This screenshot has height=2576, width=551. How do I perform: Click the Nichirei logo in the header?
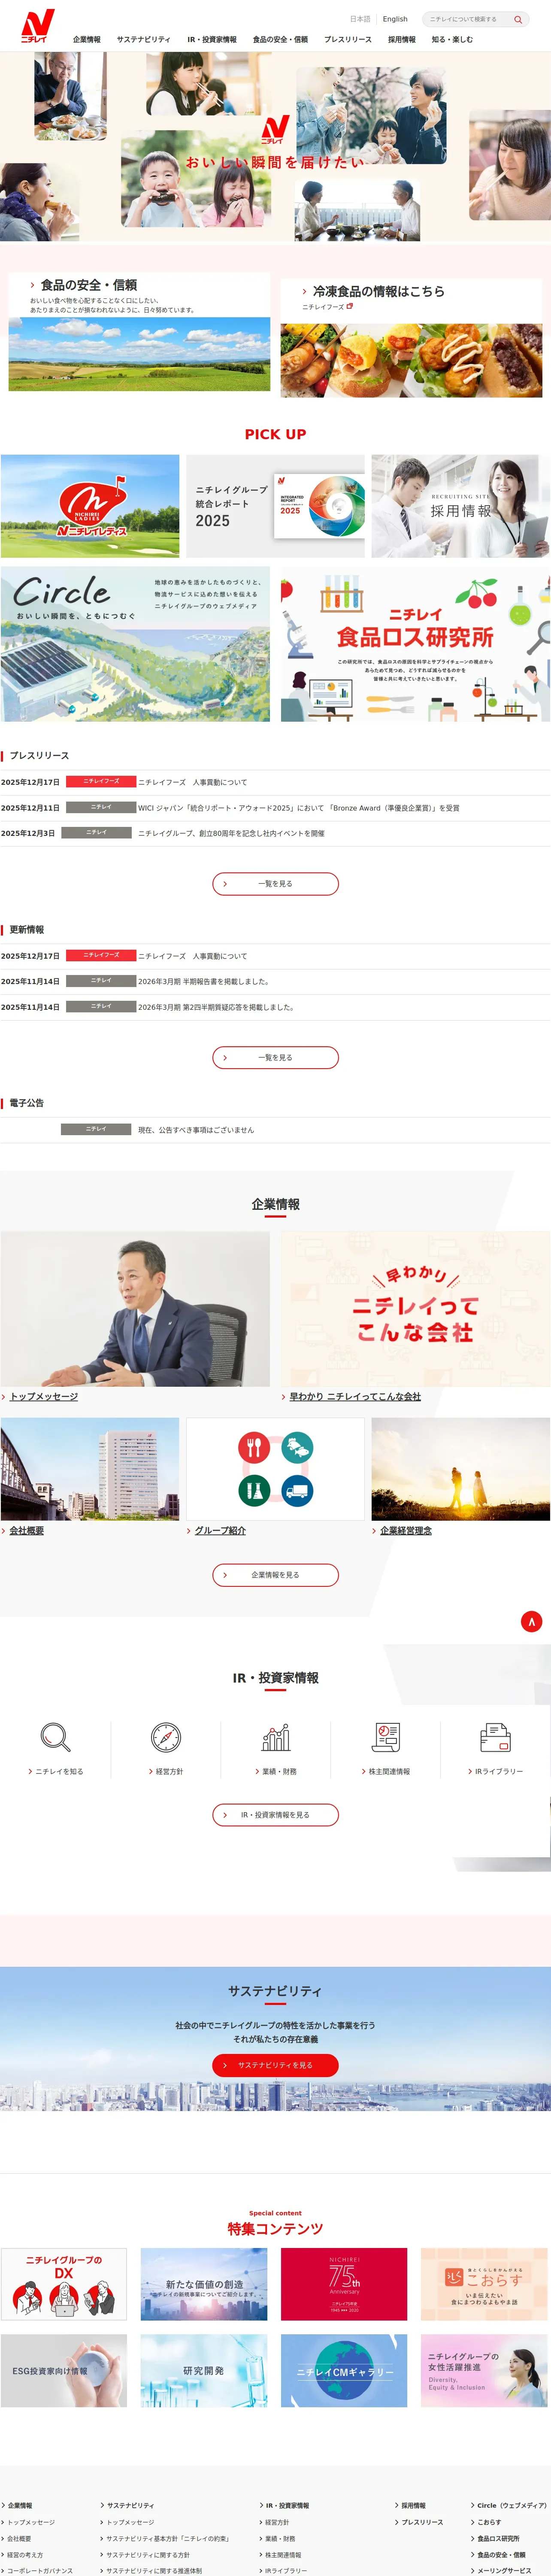click(38, 26)
